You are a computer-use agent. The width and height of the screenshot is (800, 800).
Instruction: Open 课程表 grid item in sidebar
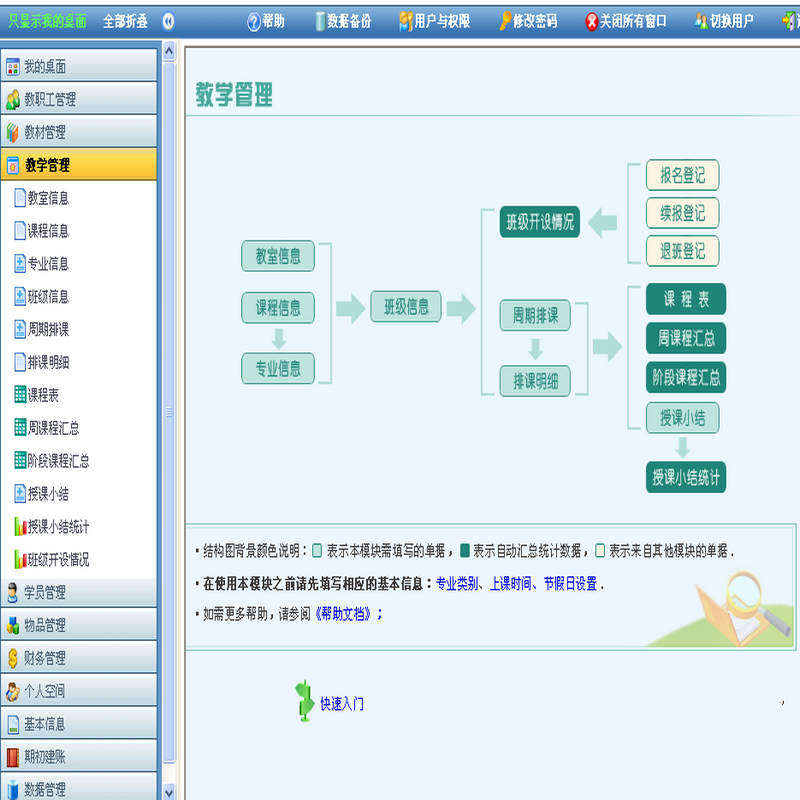36,395
